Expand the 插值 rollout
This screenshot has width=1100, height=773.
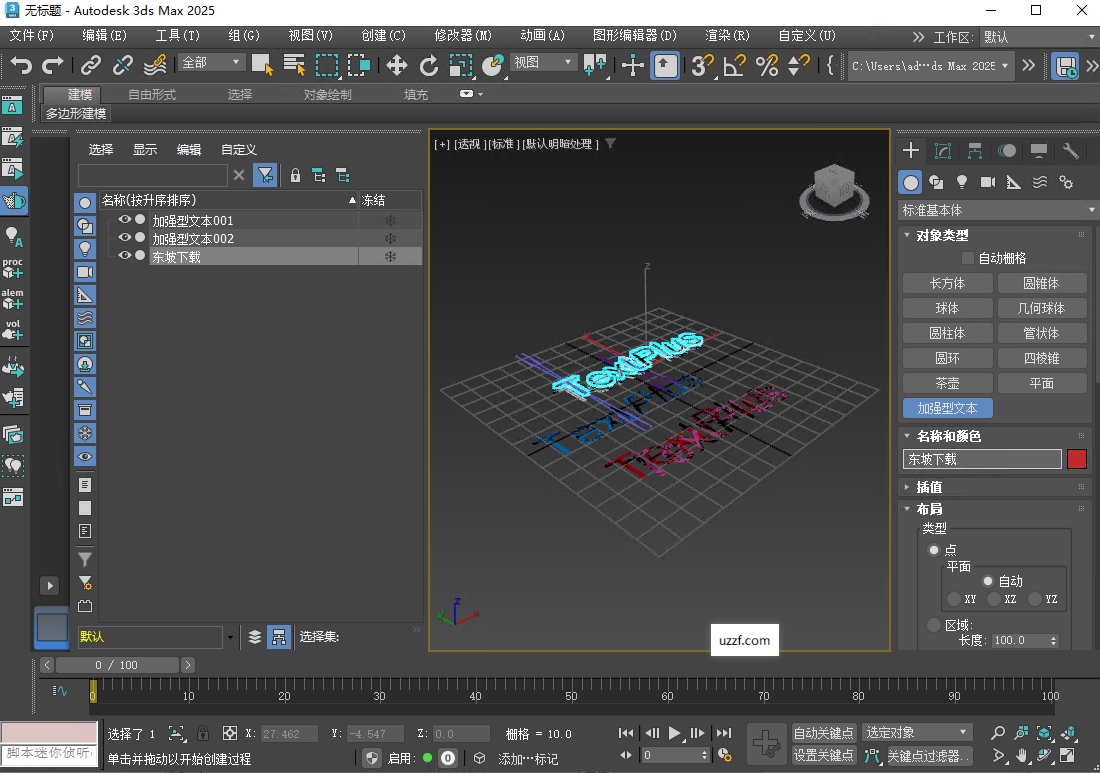point(930,487)
